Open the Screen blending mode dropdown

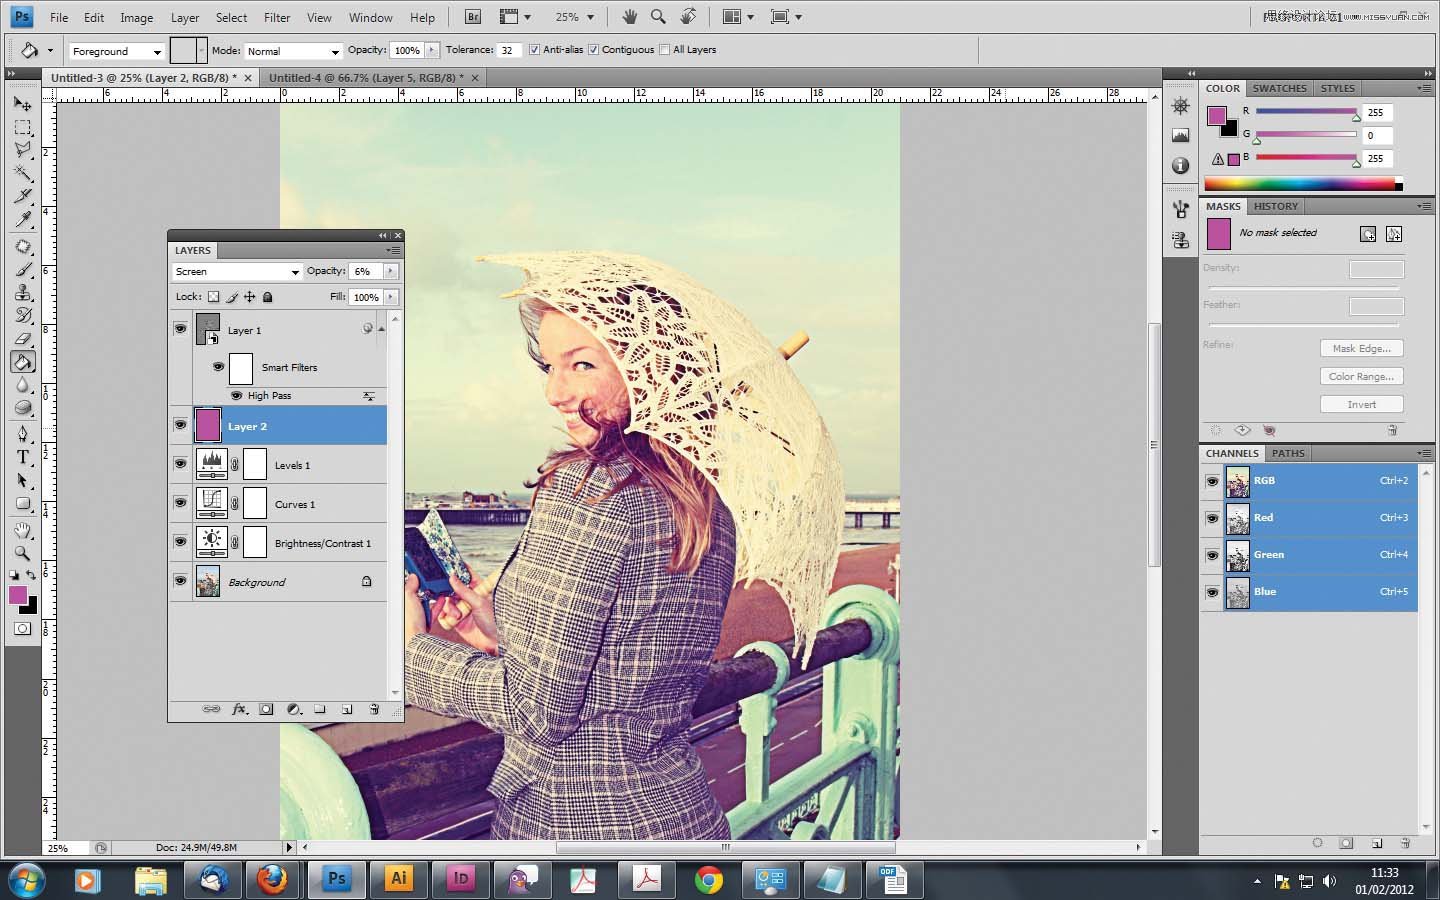click(x=236, y=272)
